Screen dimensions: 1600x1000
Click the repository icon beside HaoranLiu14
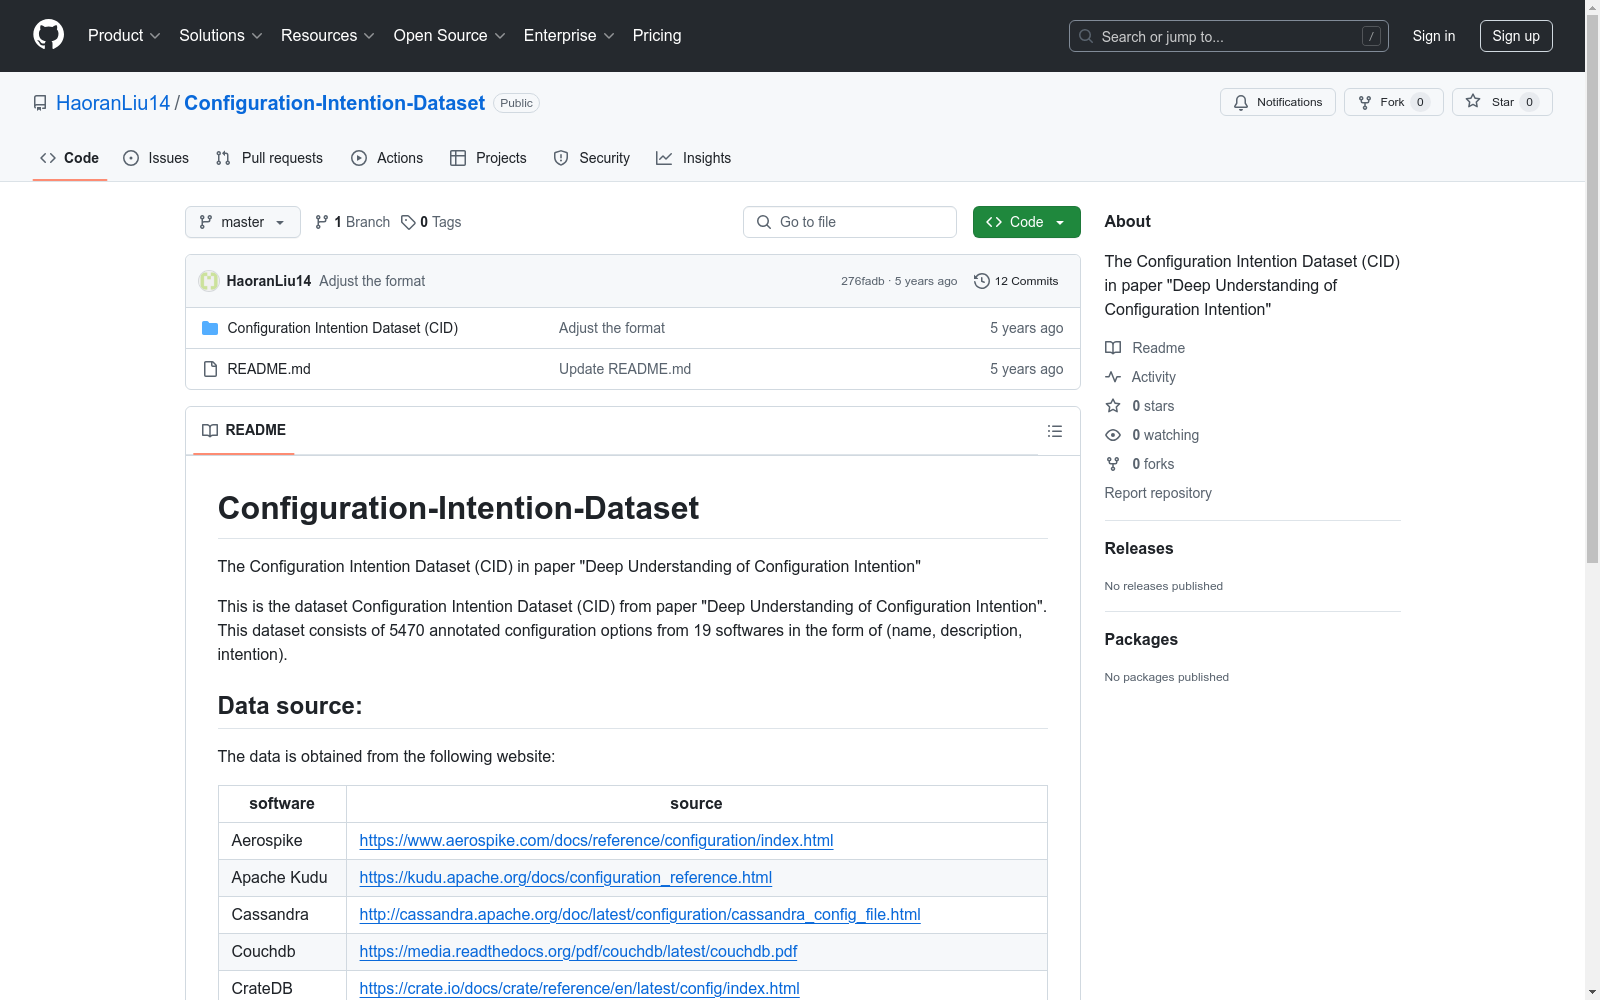click(40, 103)
